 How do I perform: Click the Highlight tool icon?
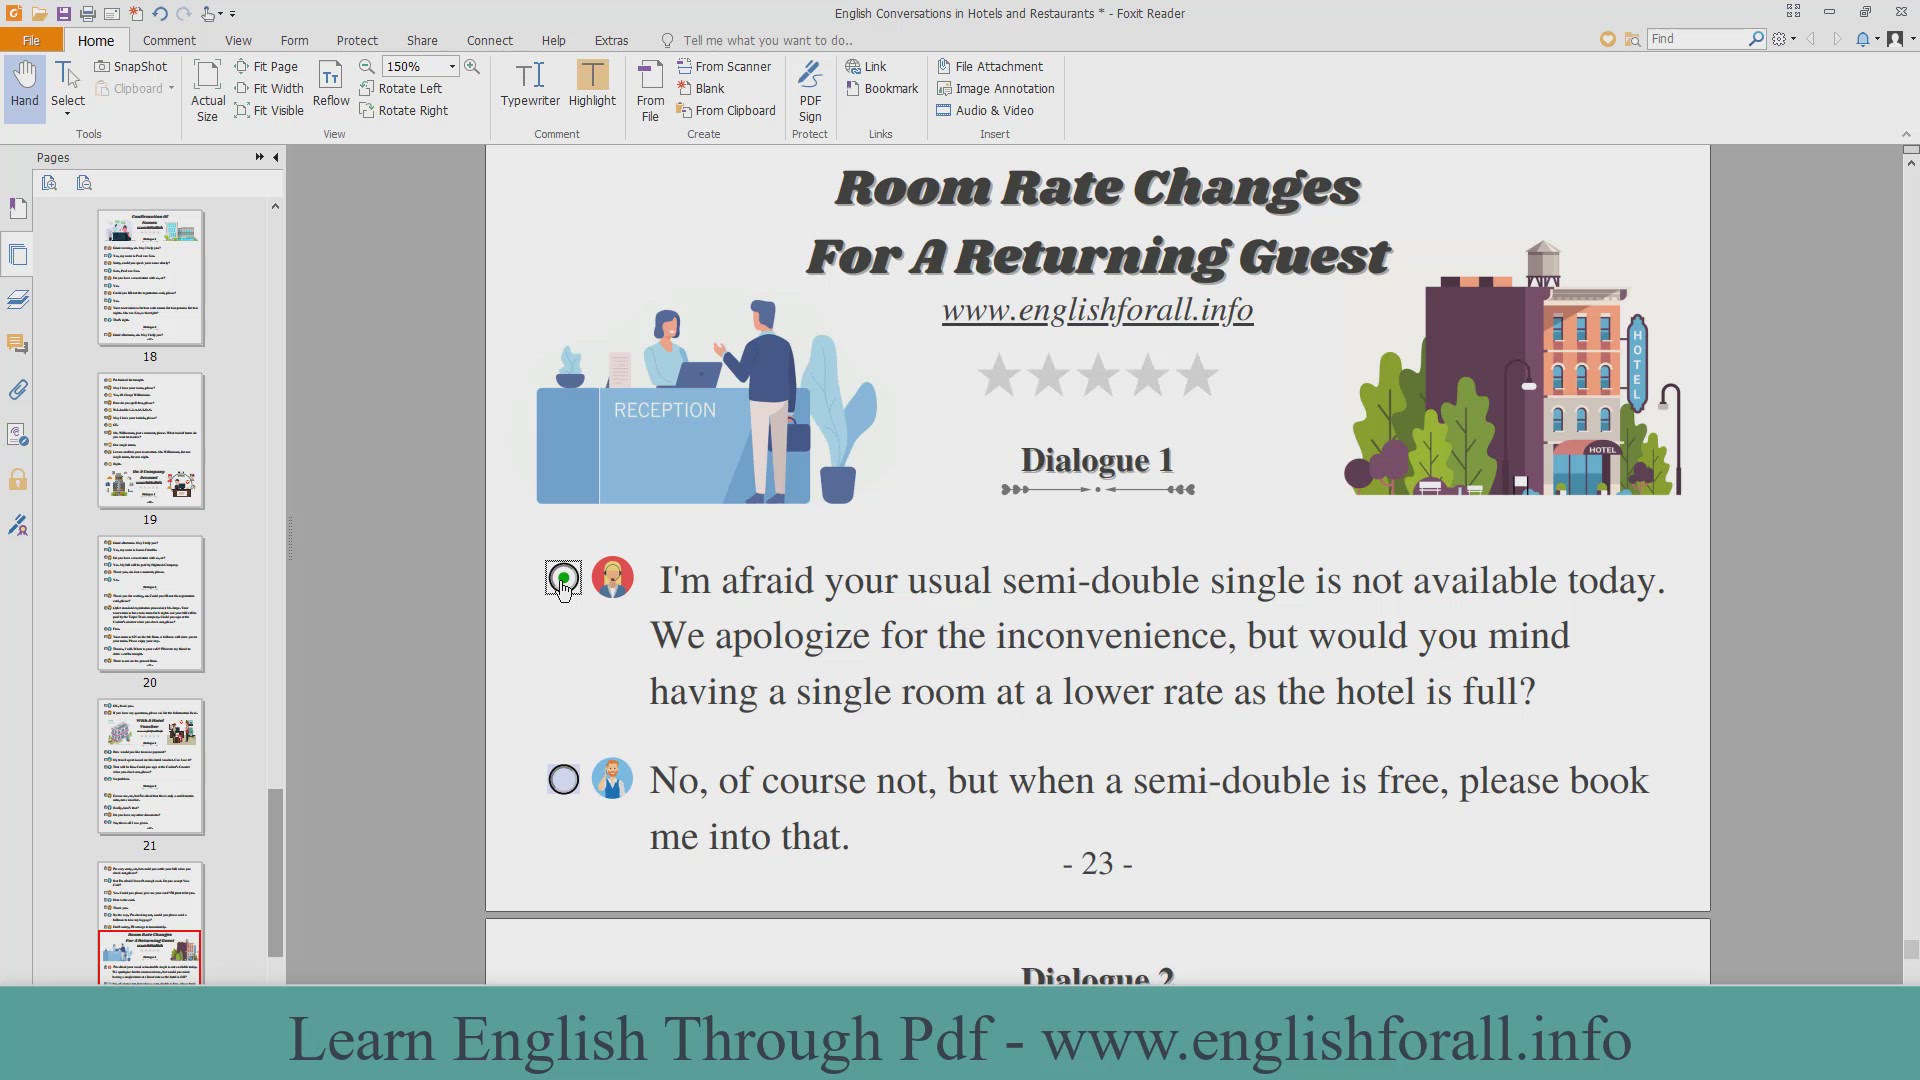592,76
